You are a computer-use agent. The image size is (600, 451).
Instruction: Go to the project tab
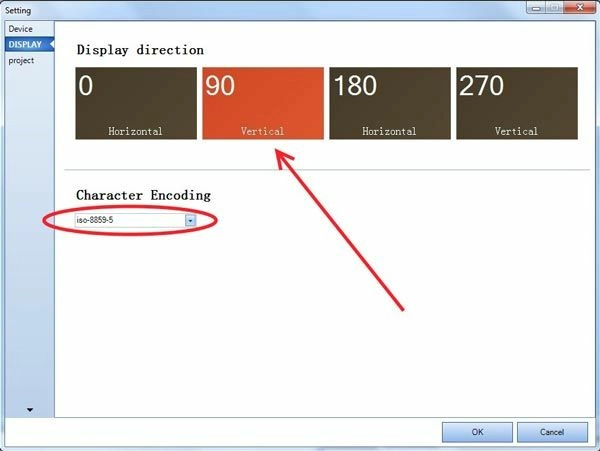(x=22, y=60)
